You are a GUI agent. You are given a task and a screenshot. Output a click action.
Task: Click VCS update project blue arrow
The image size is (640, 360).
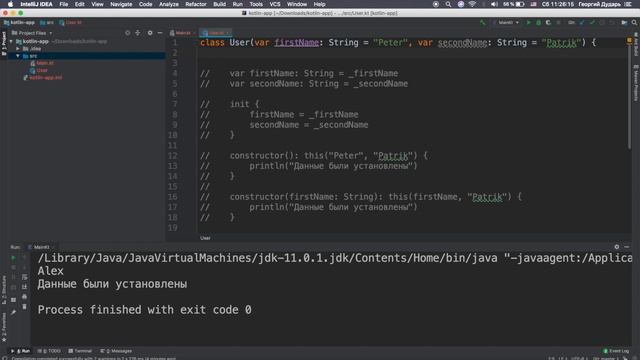(582, 23)
